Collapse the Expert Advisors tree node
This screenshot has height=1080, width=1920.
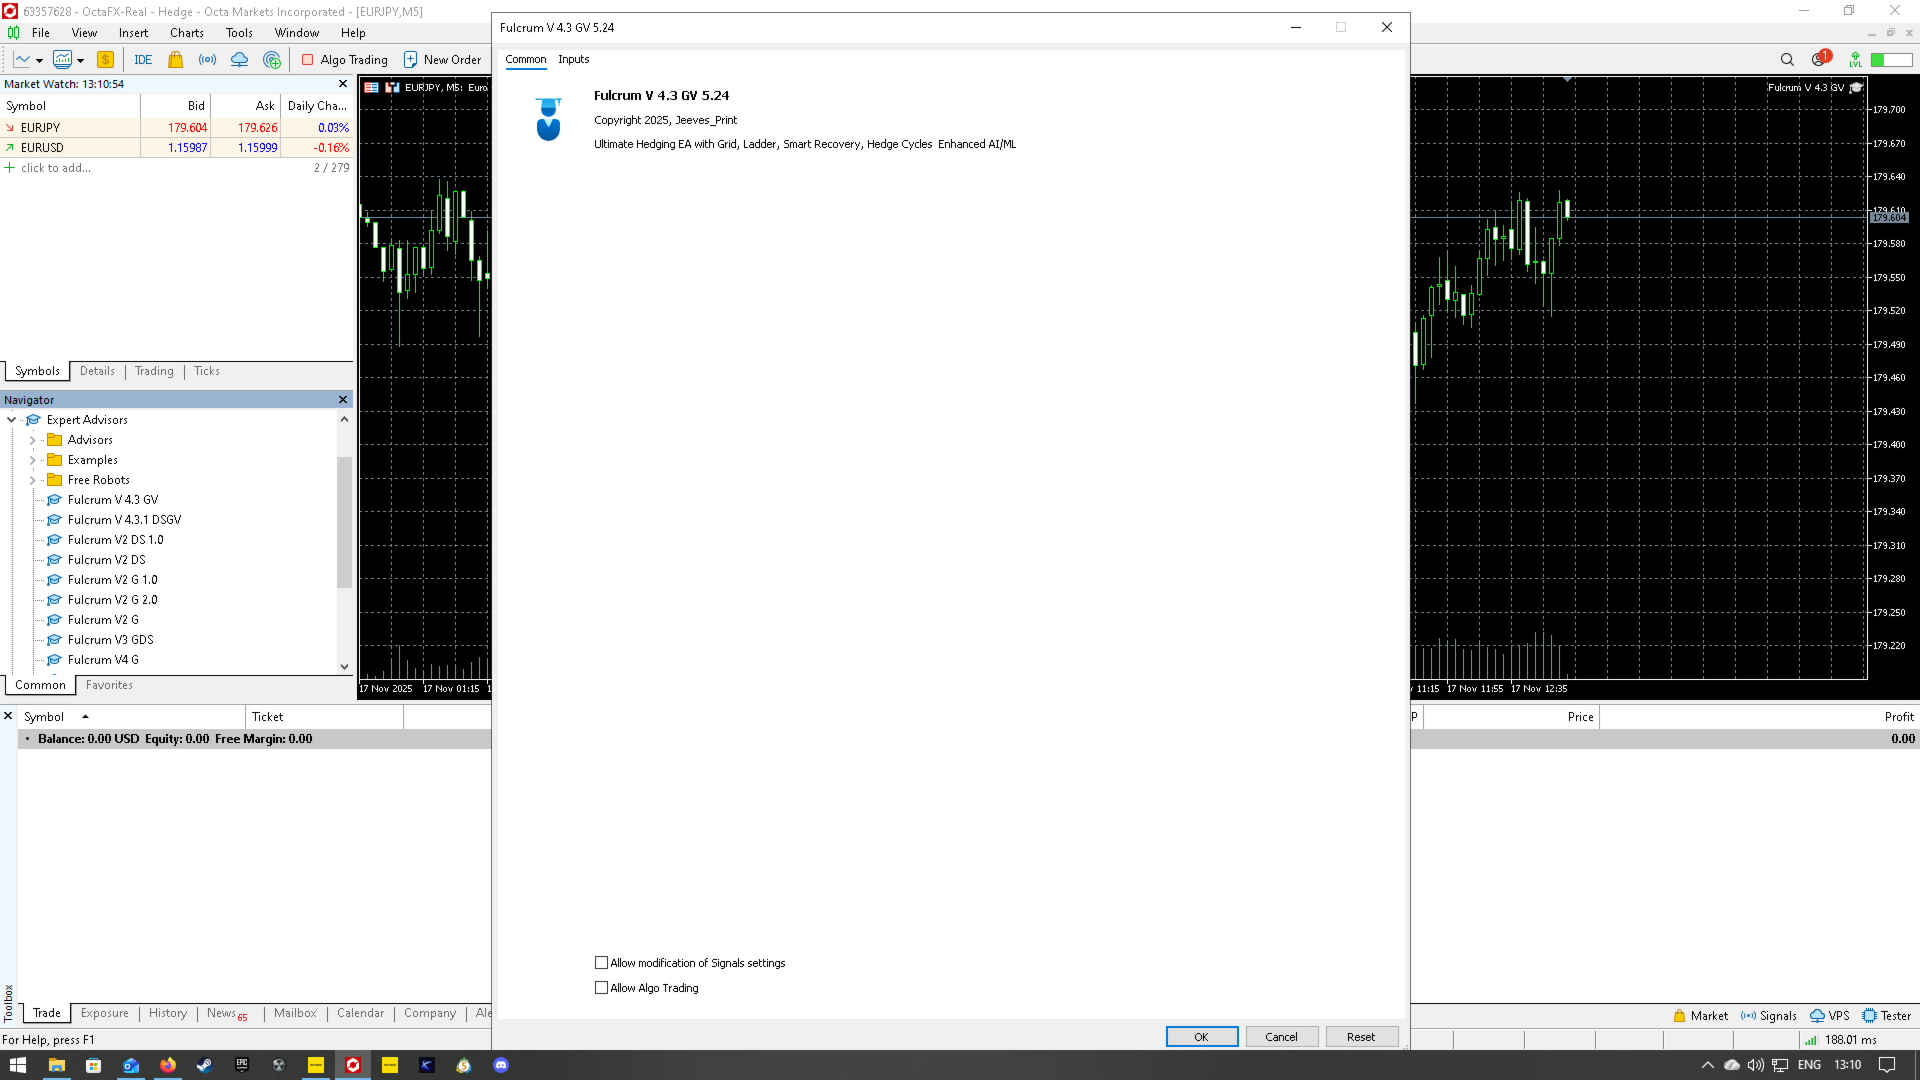point(12,420)
